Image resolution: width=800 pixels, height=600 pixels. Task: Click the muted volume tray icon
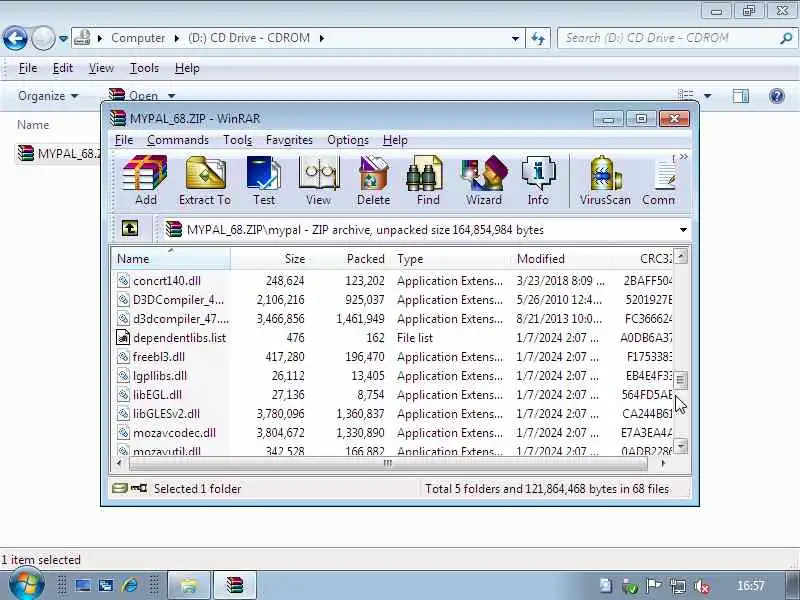pos(703,586)
